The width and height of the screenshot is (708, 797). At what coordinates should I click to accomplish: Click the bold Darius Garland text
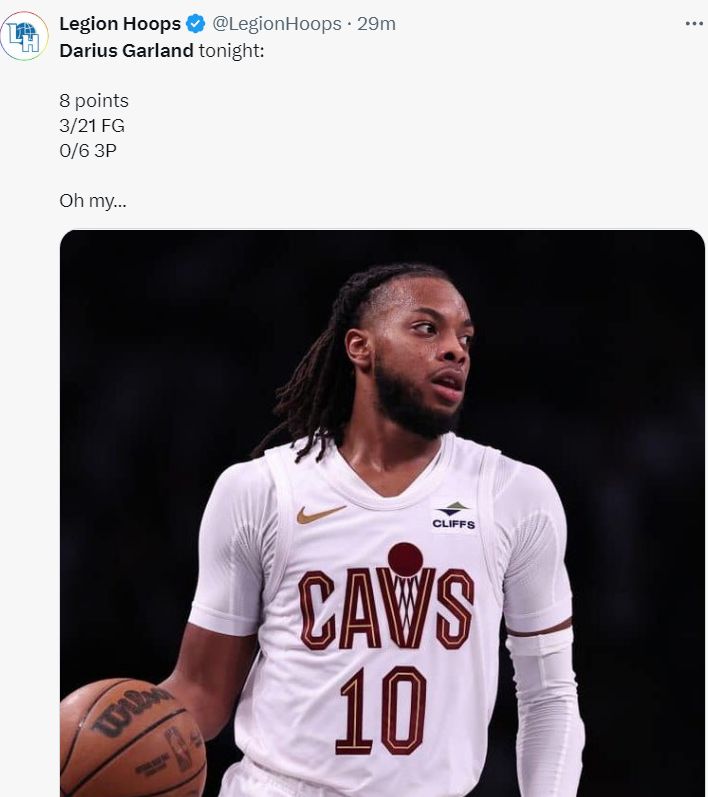[126, 50]
